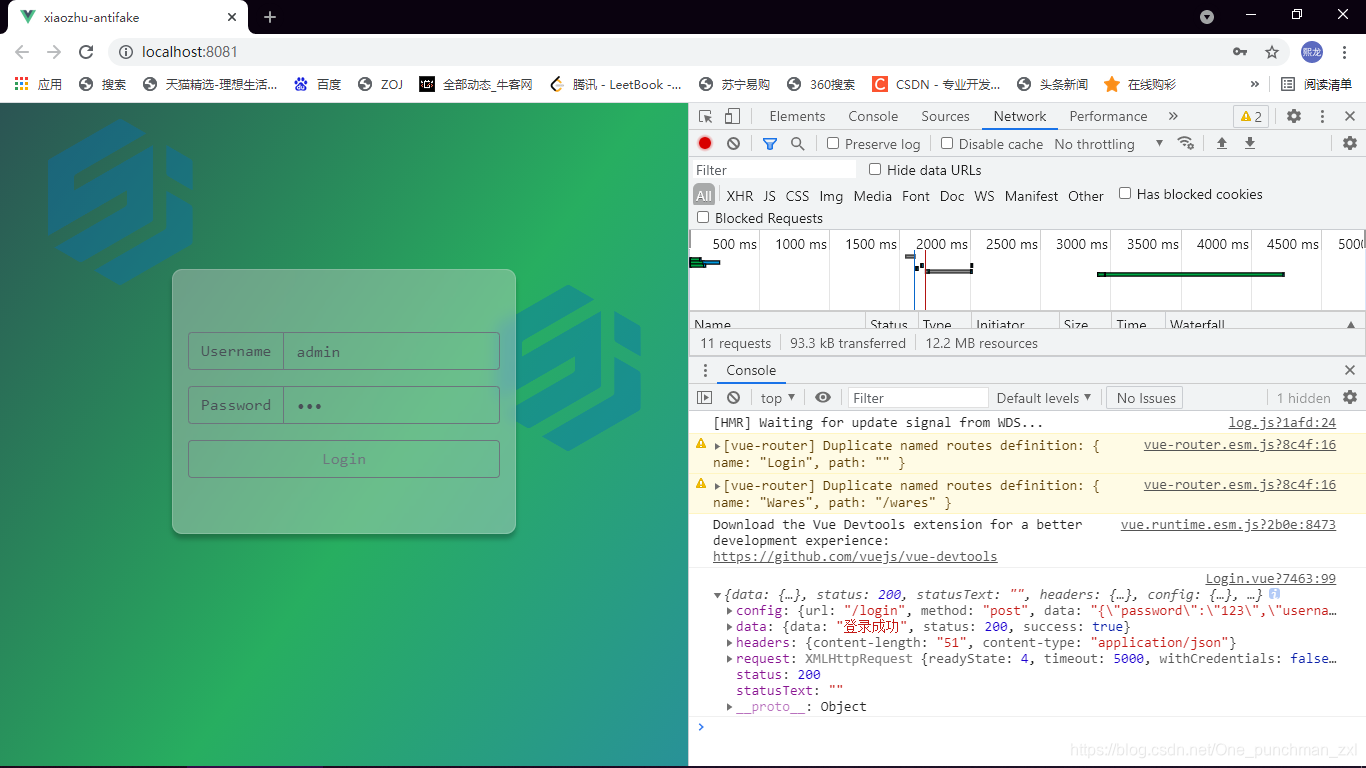This screenshot has height=768, width=1366.
Task: Switch to the Performance tab
Action: click(x=1108, y=116)
